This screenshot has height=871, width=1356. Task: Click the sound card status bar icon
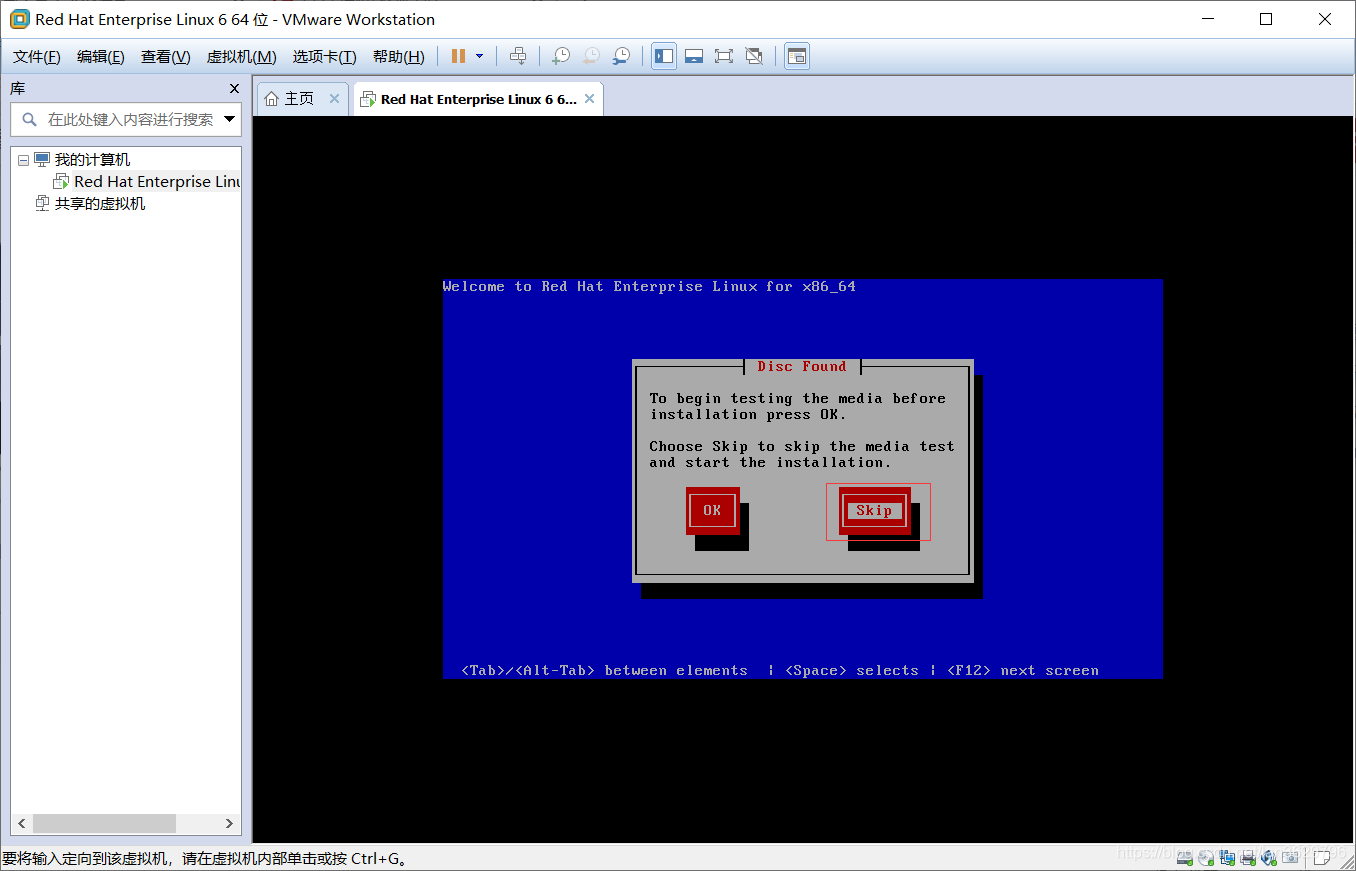pos(1269,858)
